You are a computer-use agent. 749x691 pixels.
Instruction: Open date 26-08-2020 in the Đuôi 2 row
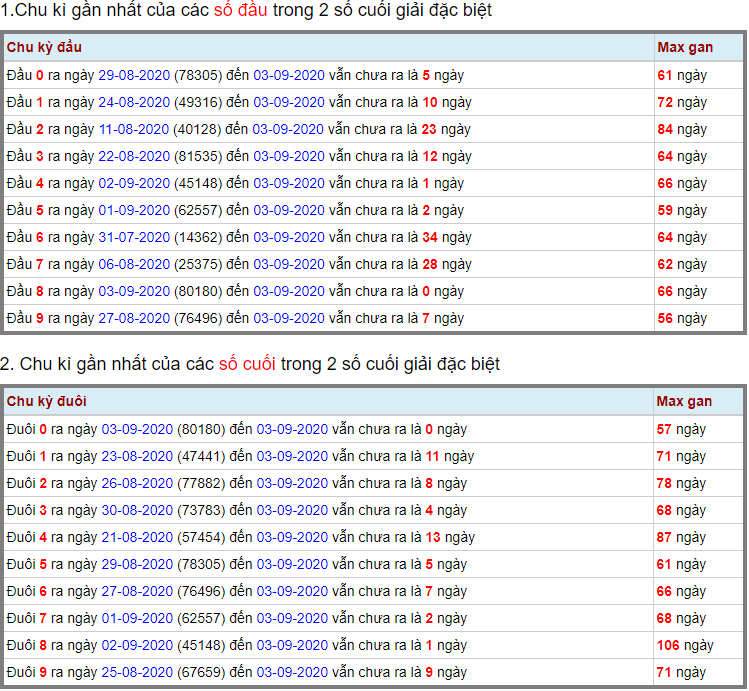coord(137,483)
